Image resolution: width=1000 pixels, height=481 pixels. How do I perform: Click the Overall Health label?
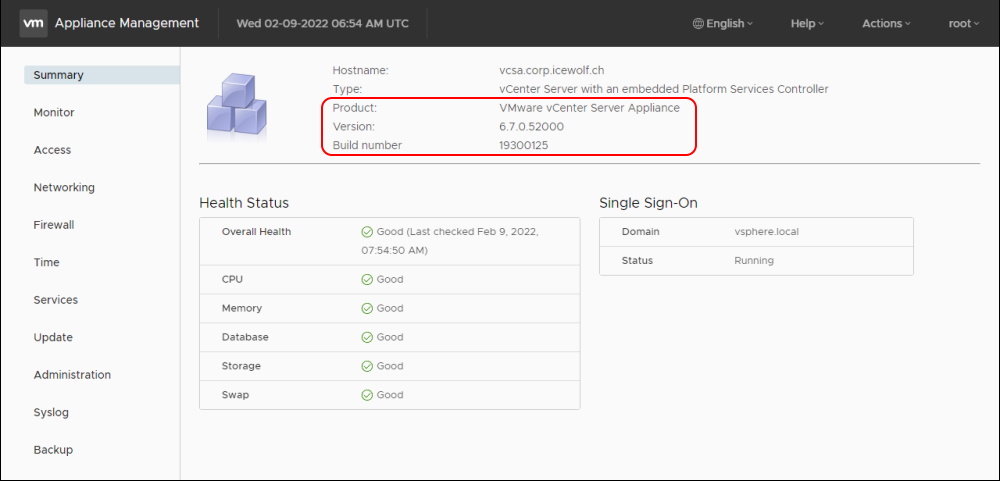(256, 232)
